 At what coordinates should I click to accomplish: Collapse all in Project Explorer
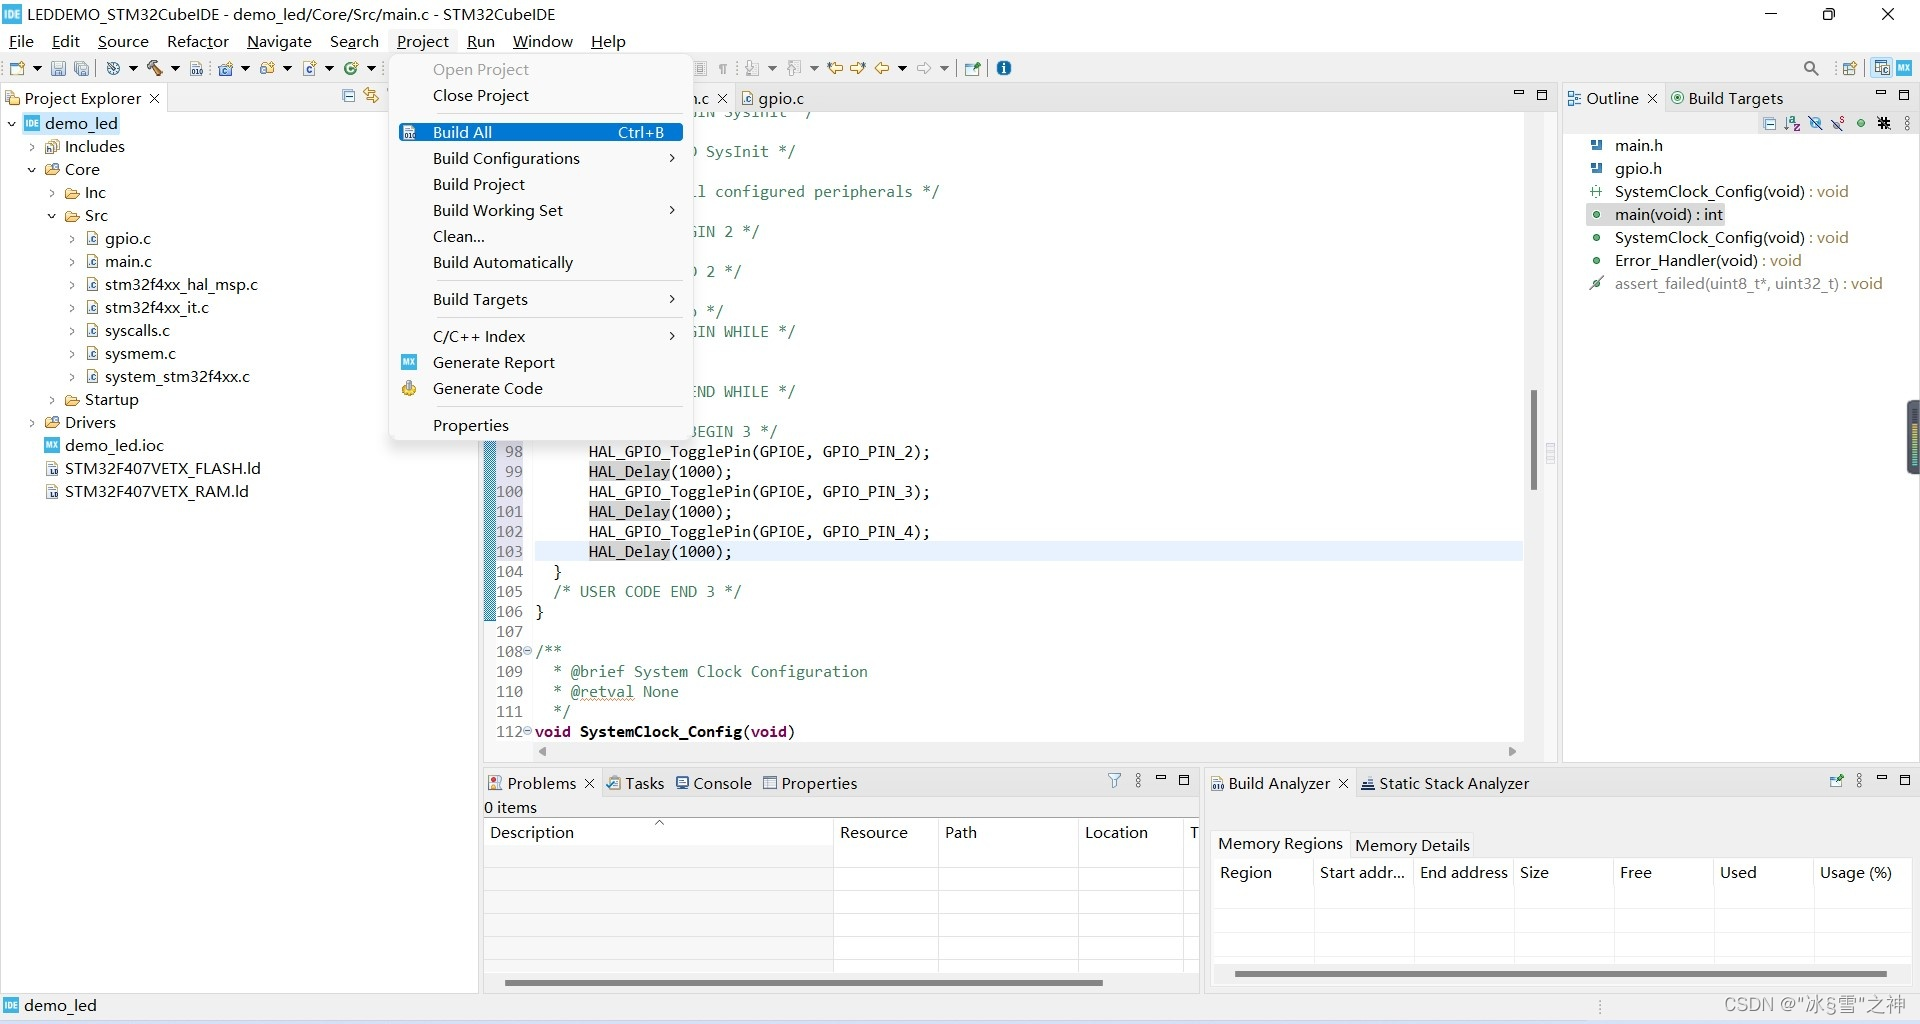pos(349,96)
